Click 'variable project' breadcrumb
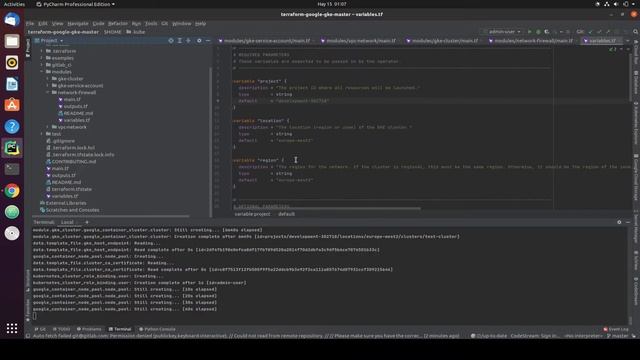The width and height of the screenshot is (640, 360). click(252, 214)
